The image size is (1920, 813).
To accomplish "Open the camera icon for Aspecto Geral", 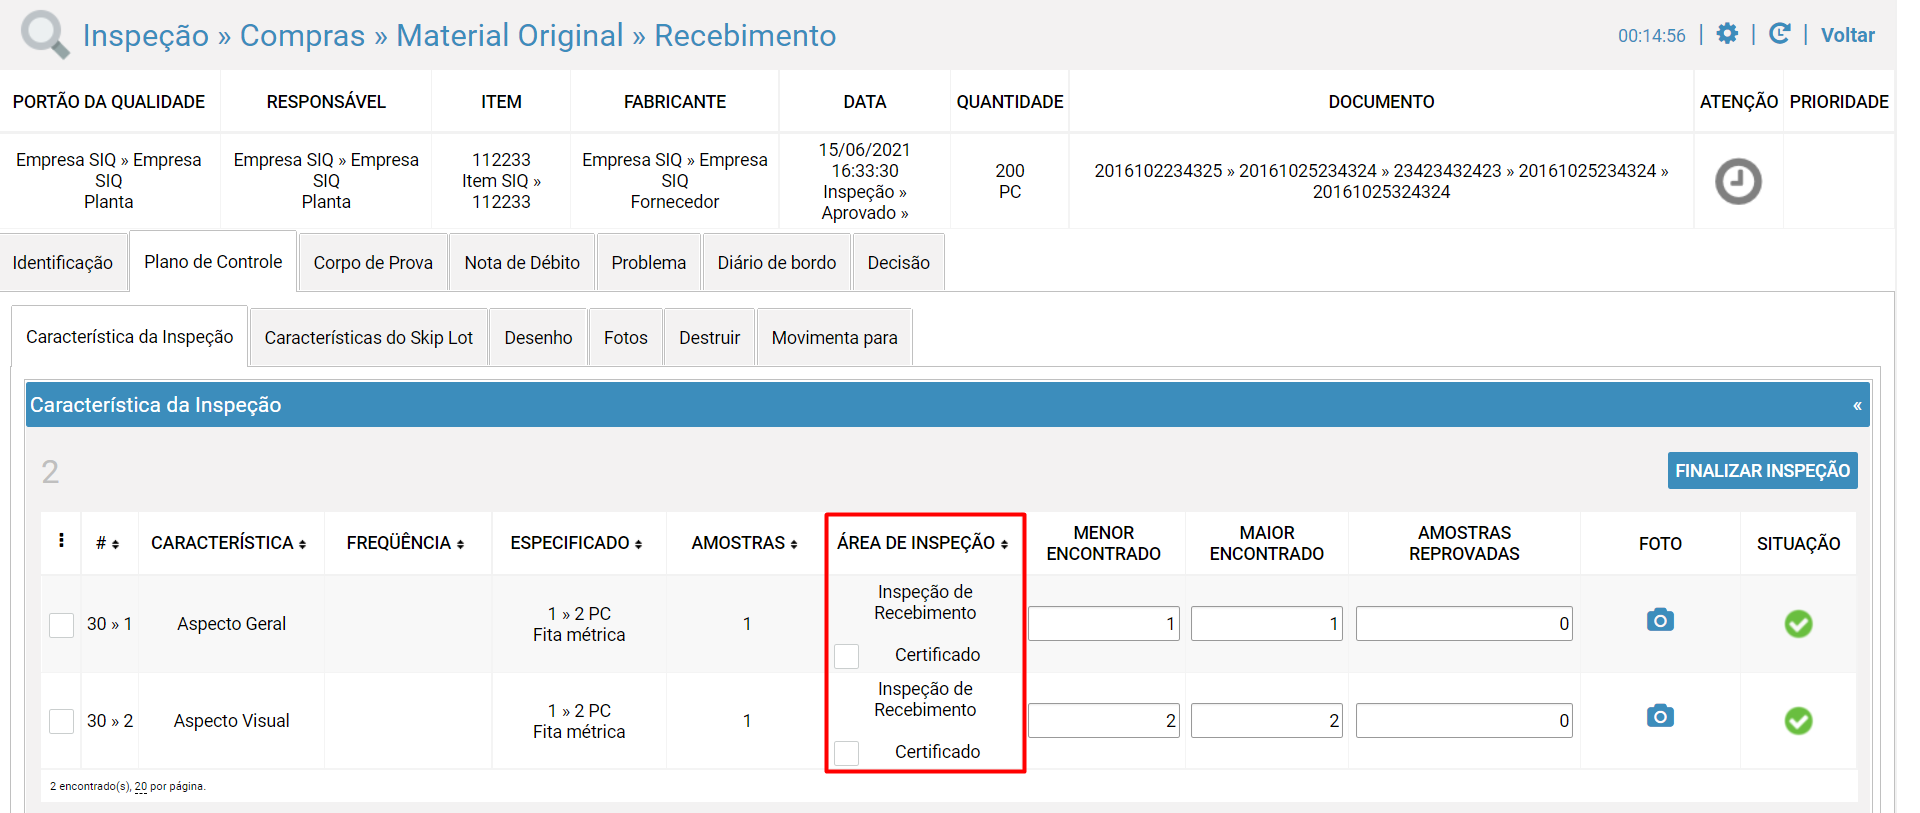I will click(x=1660, y=620).
